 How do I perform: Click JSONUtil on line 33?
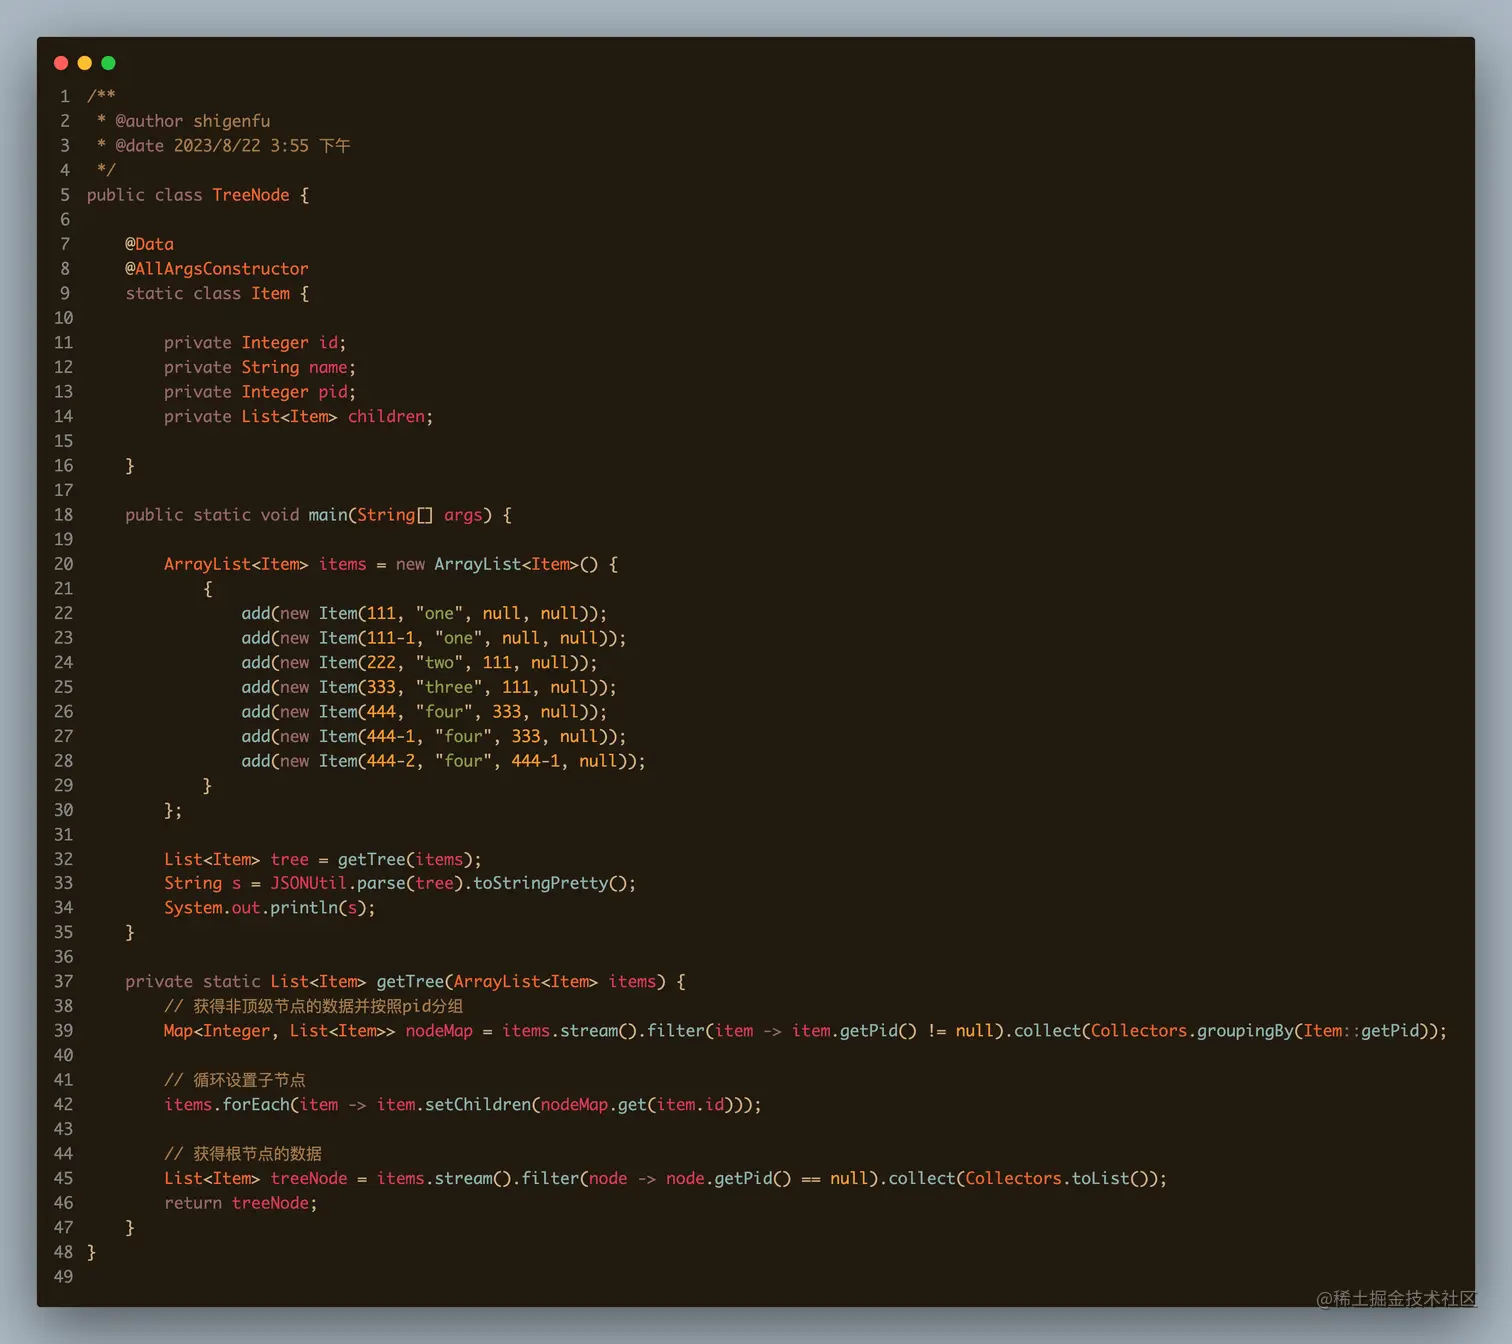tap(309, 883)
